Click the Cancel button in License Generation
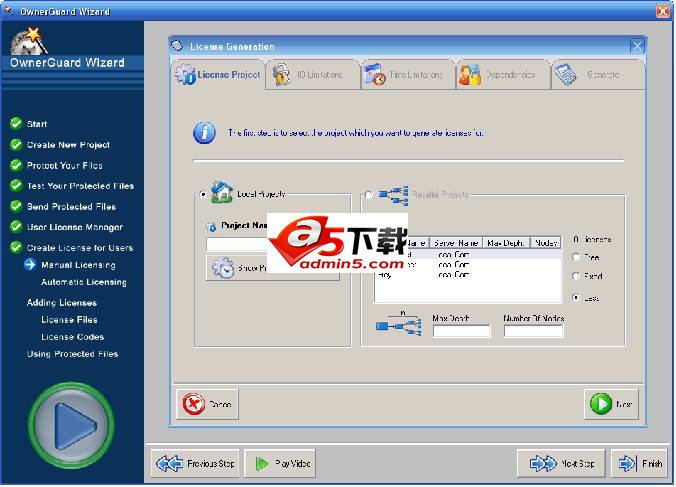The image size is (676, 487). (207, 404)
